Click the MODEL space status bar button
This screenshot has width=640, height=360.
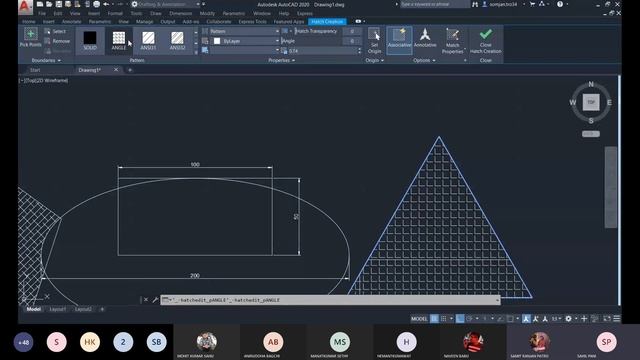tap(419, 319)
